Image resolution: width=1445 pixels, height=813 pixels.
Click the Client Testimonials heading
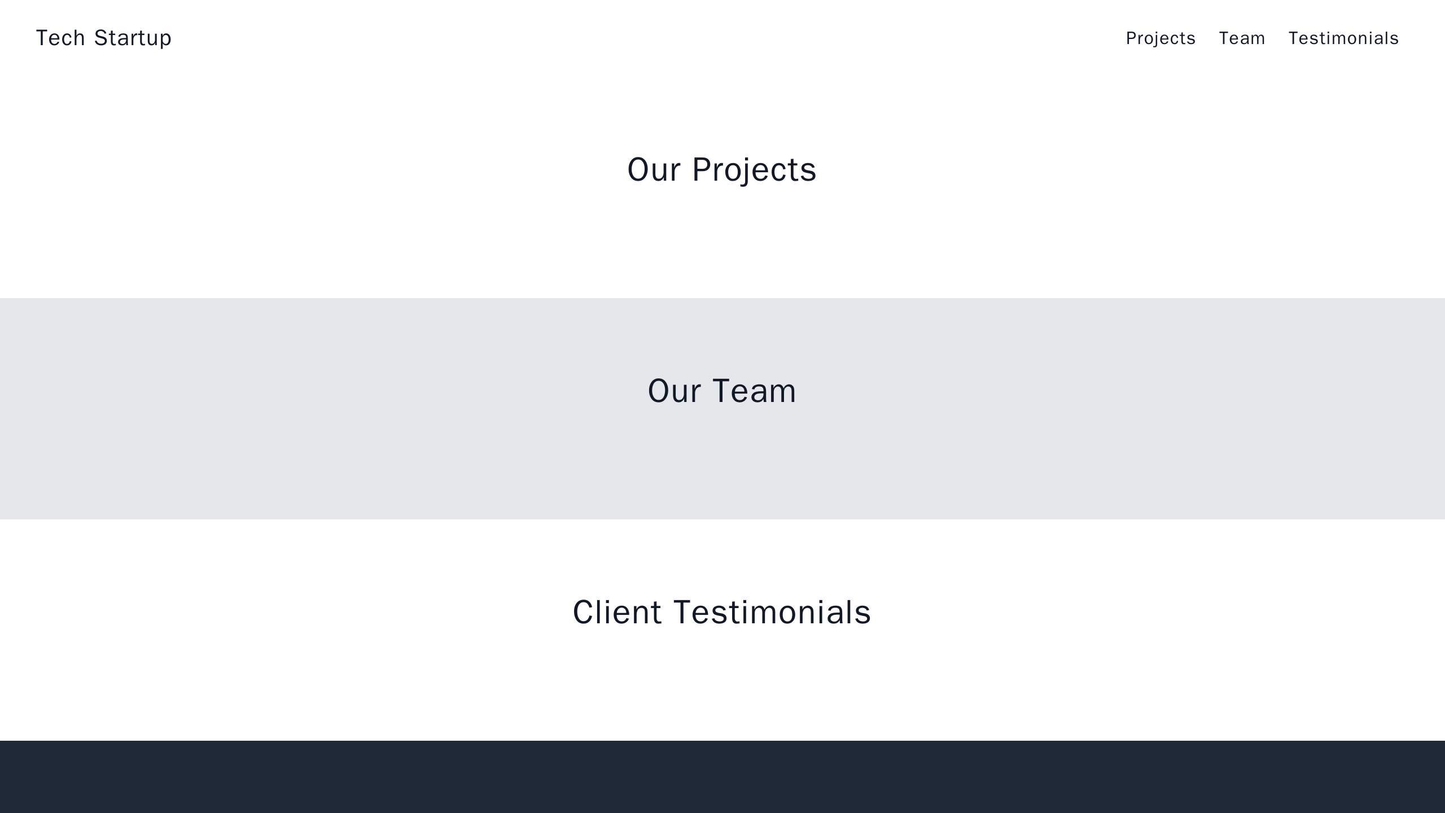pos(722,612)
